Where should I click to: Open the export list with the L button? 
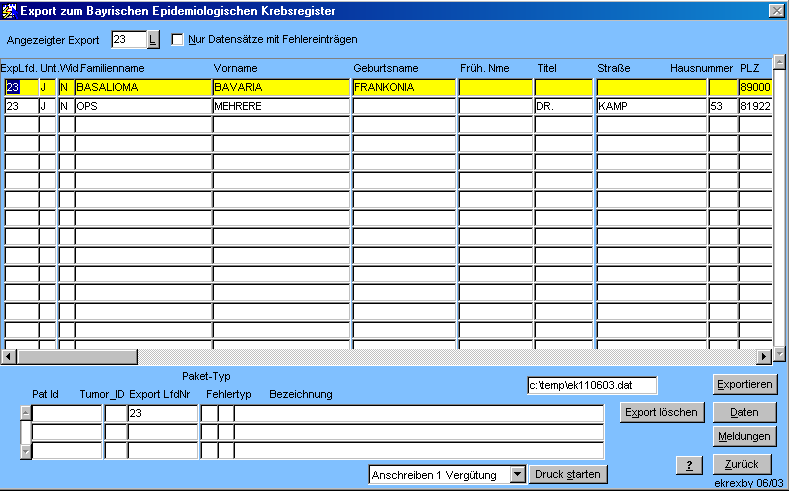click(153, 40)
